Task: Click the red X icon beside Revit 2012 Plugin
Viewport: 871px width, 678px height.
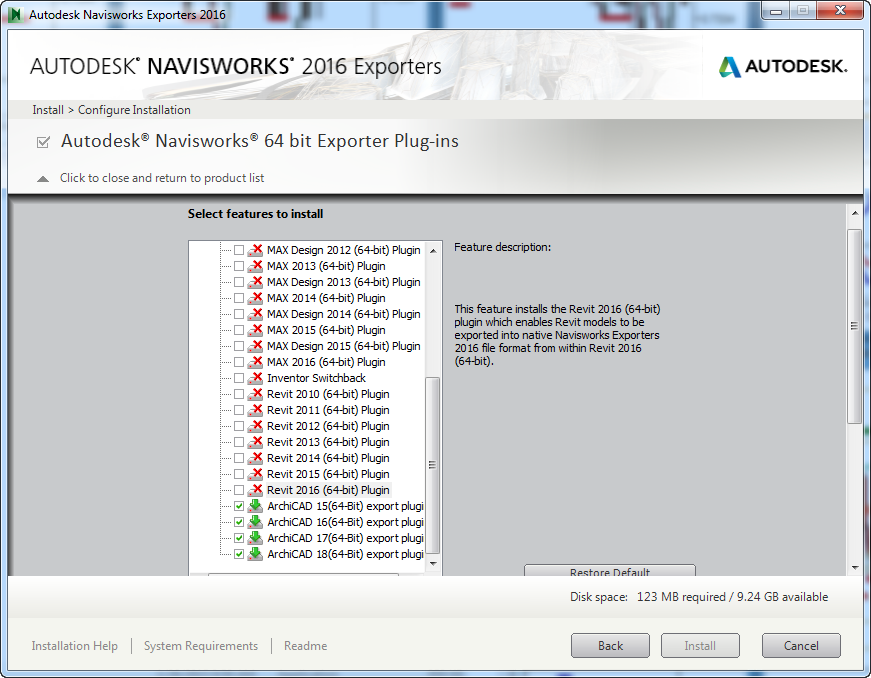Action: (255, 426)
